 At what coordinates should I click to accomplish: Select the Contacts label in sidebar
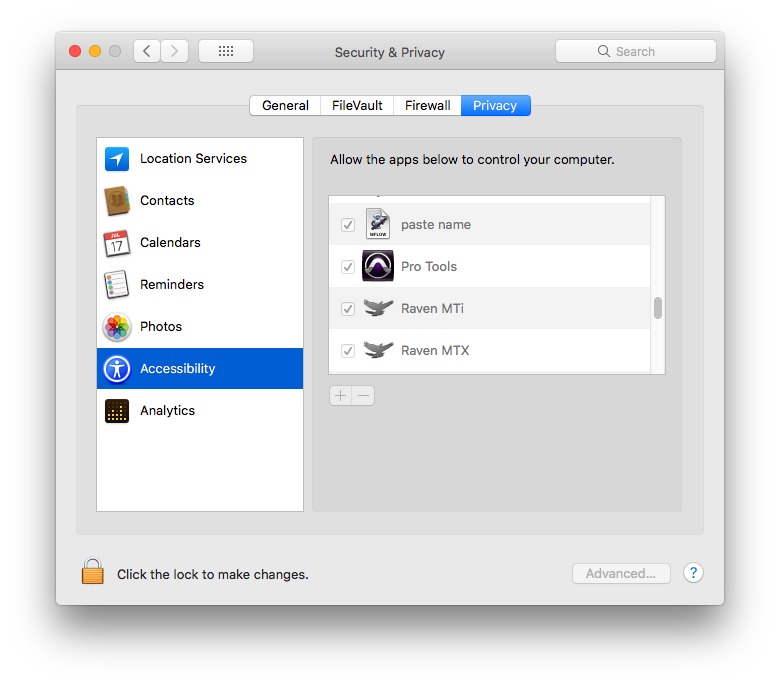[167, 200]
